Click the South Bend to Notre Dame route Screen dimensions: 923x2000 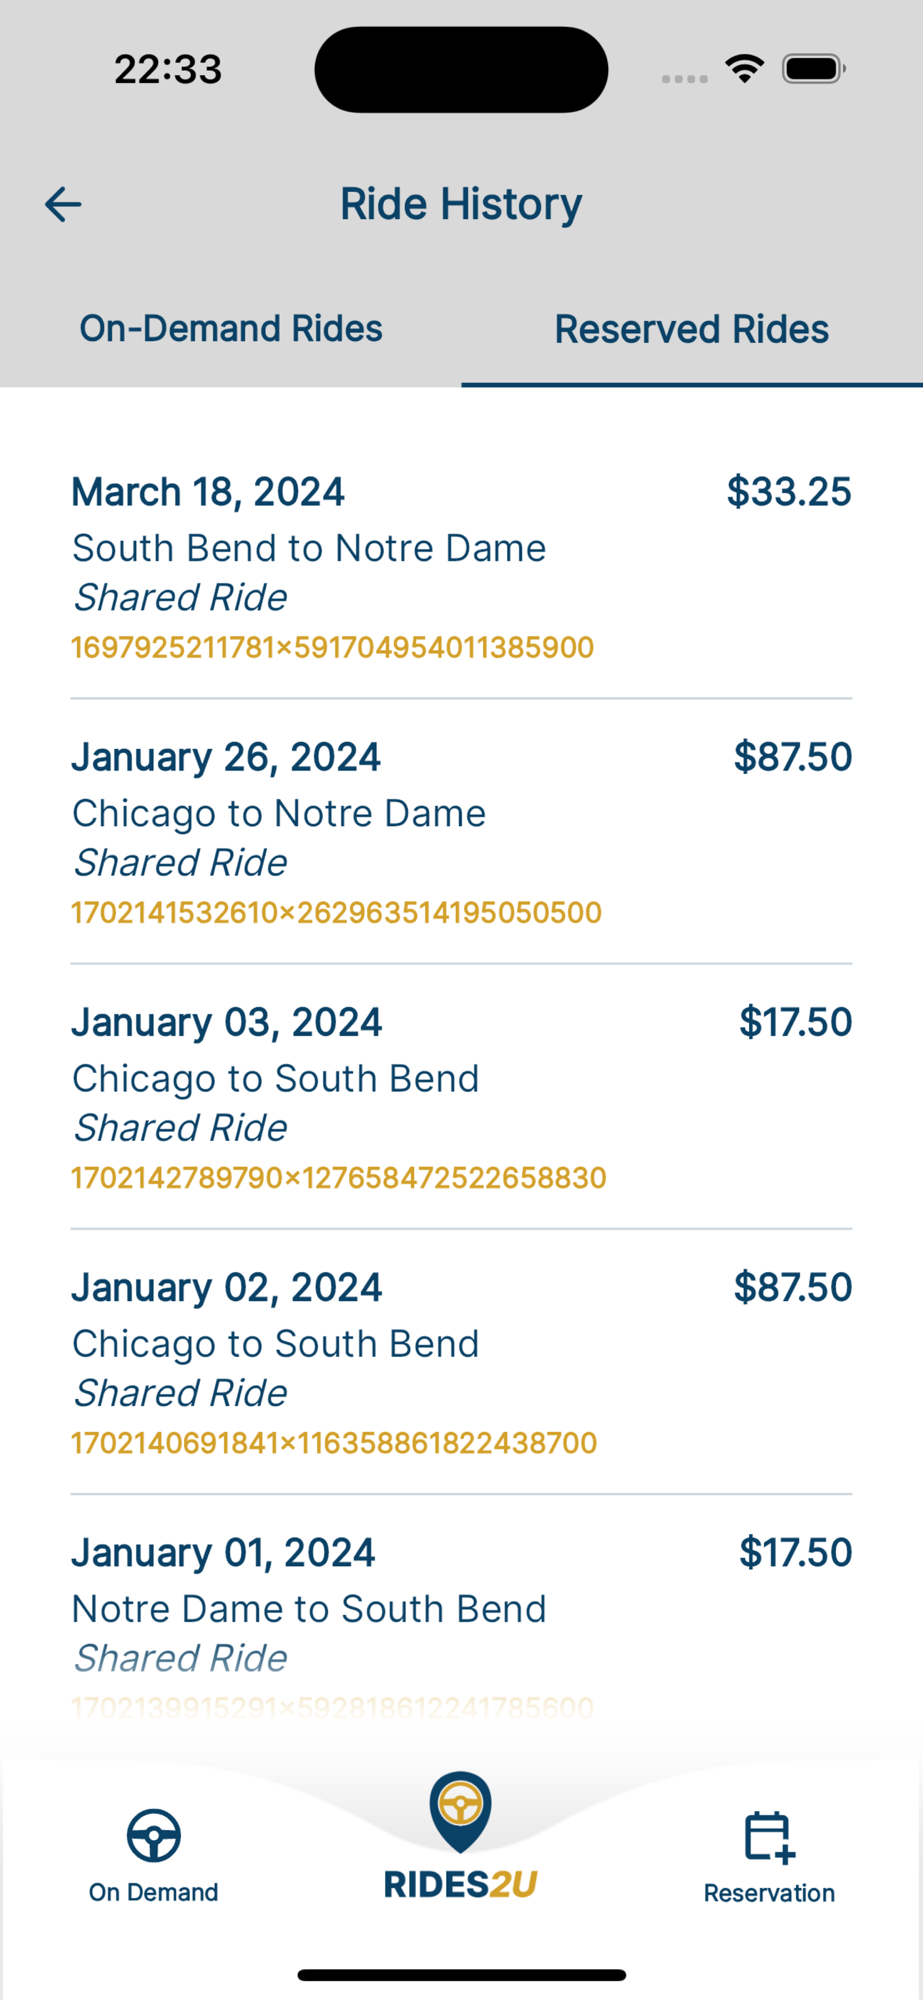coord(309,548)
